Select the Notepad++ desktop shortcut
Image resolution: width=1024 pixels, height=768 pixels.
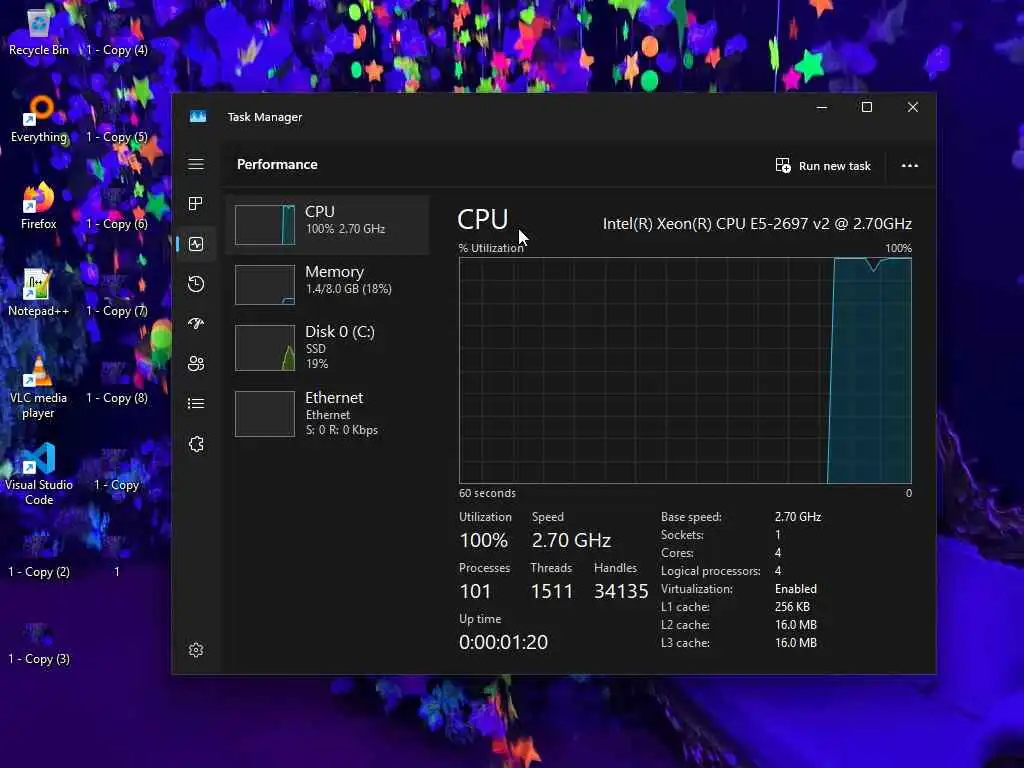39,293
